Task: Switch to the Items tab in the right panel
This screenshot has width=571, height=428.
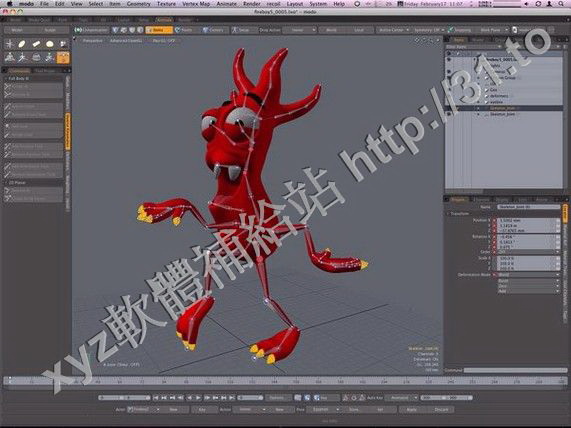Action: (x=459, y=40)
